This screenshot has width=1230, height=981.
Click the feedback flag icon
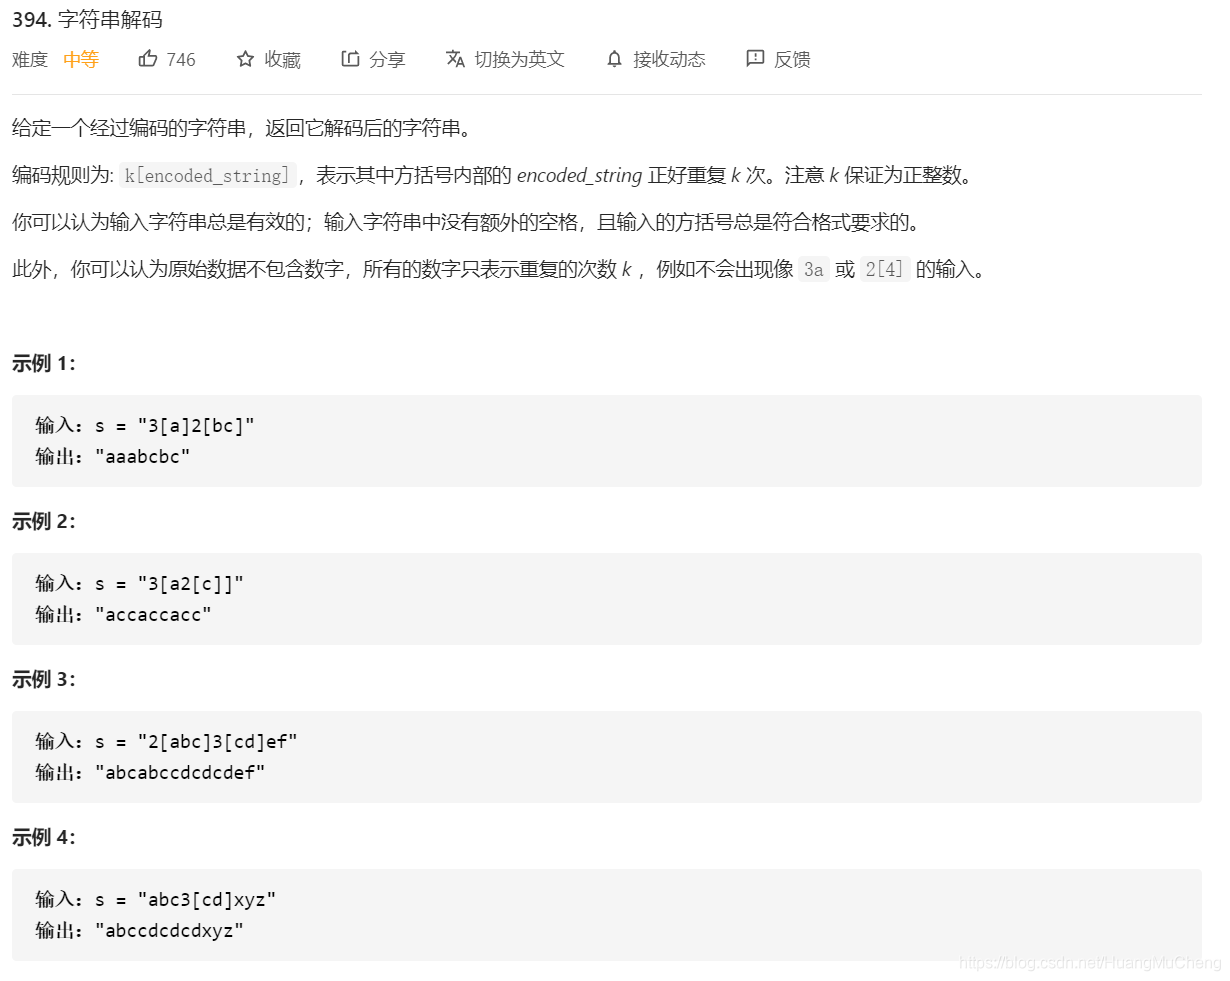click(x=755, y=59)
